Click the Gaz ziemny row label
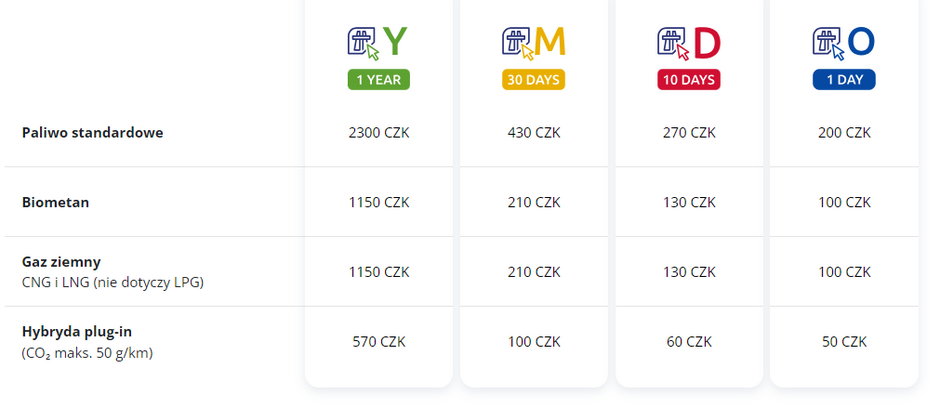940x408 pixels. pyautogui.click(x=61, y=262)
